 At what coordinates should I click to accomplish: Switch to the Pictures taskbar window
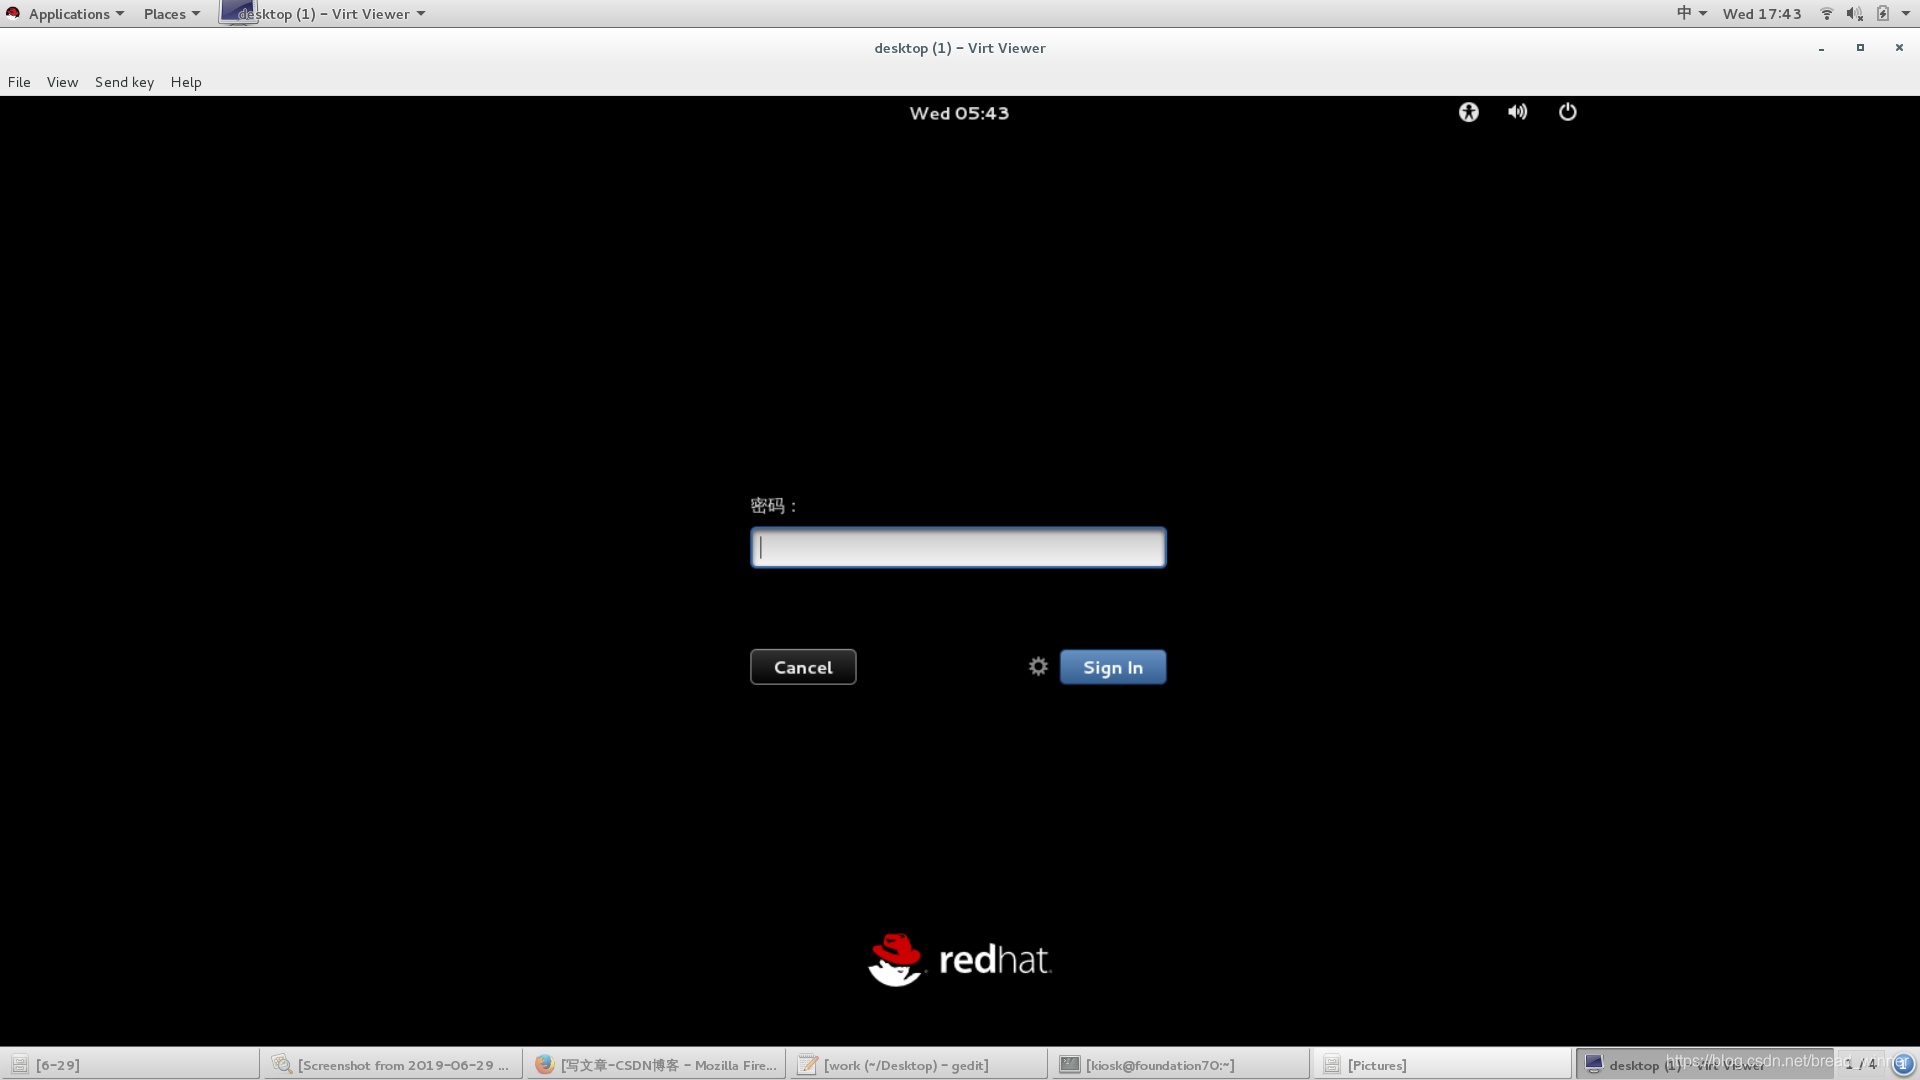(1442, 1064)
